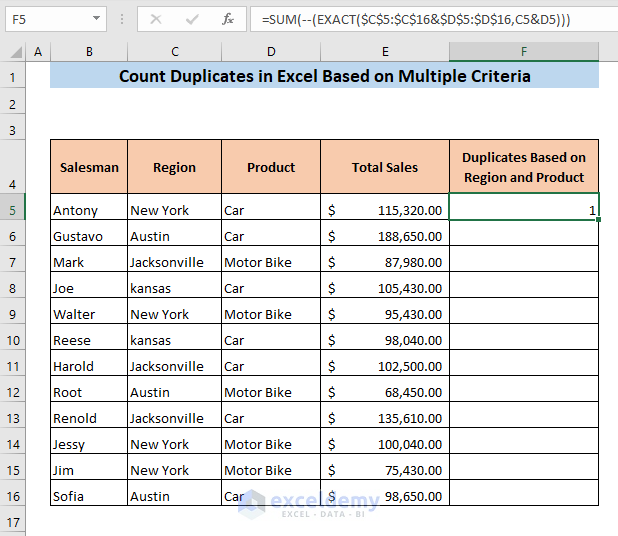
Task: Click the 98,650.00 sales cell
Action: click(x=385, y=493)
